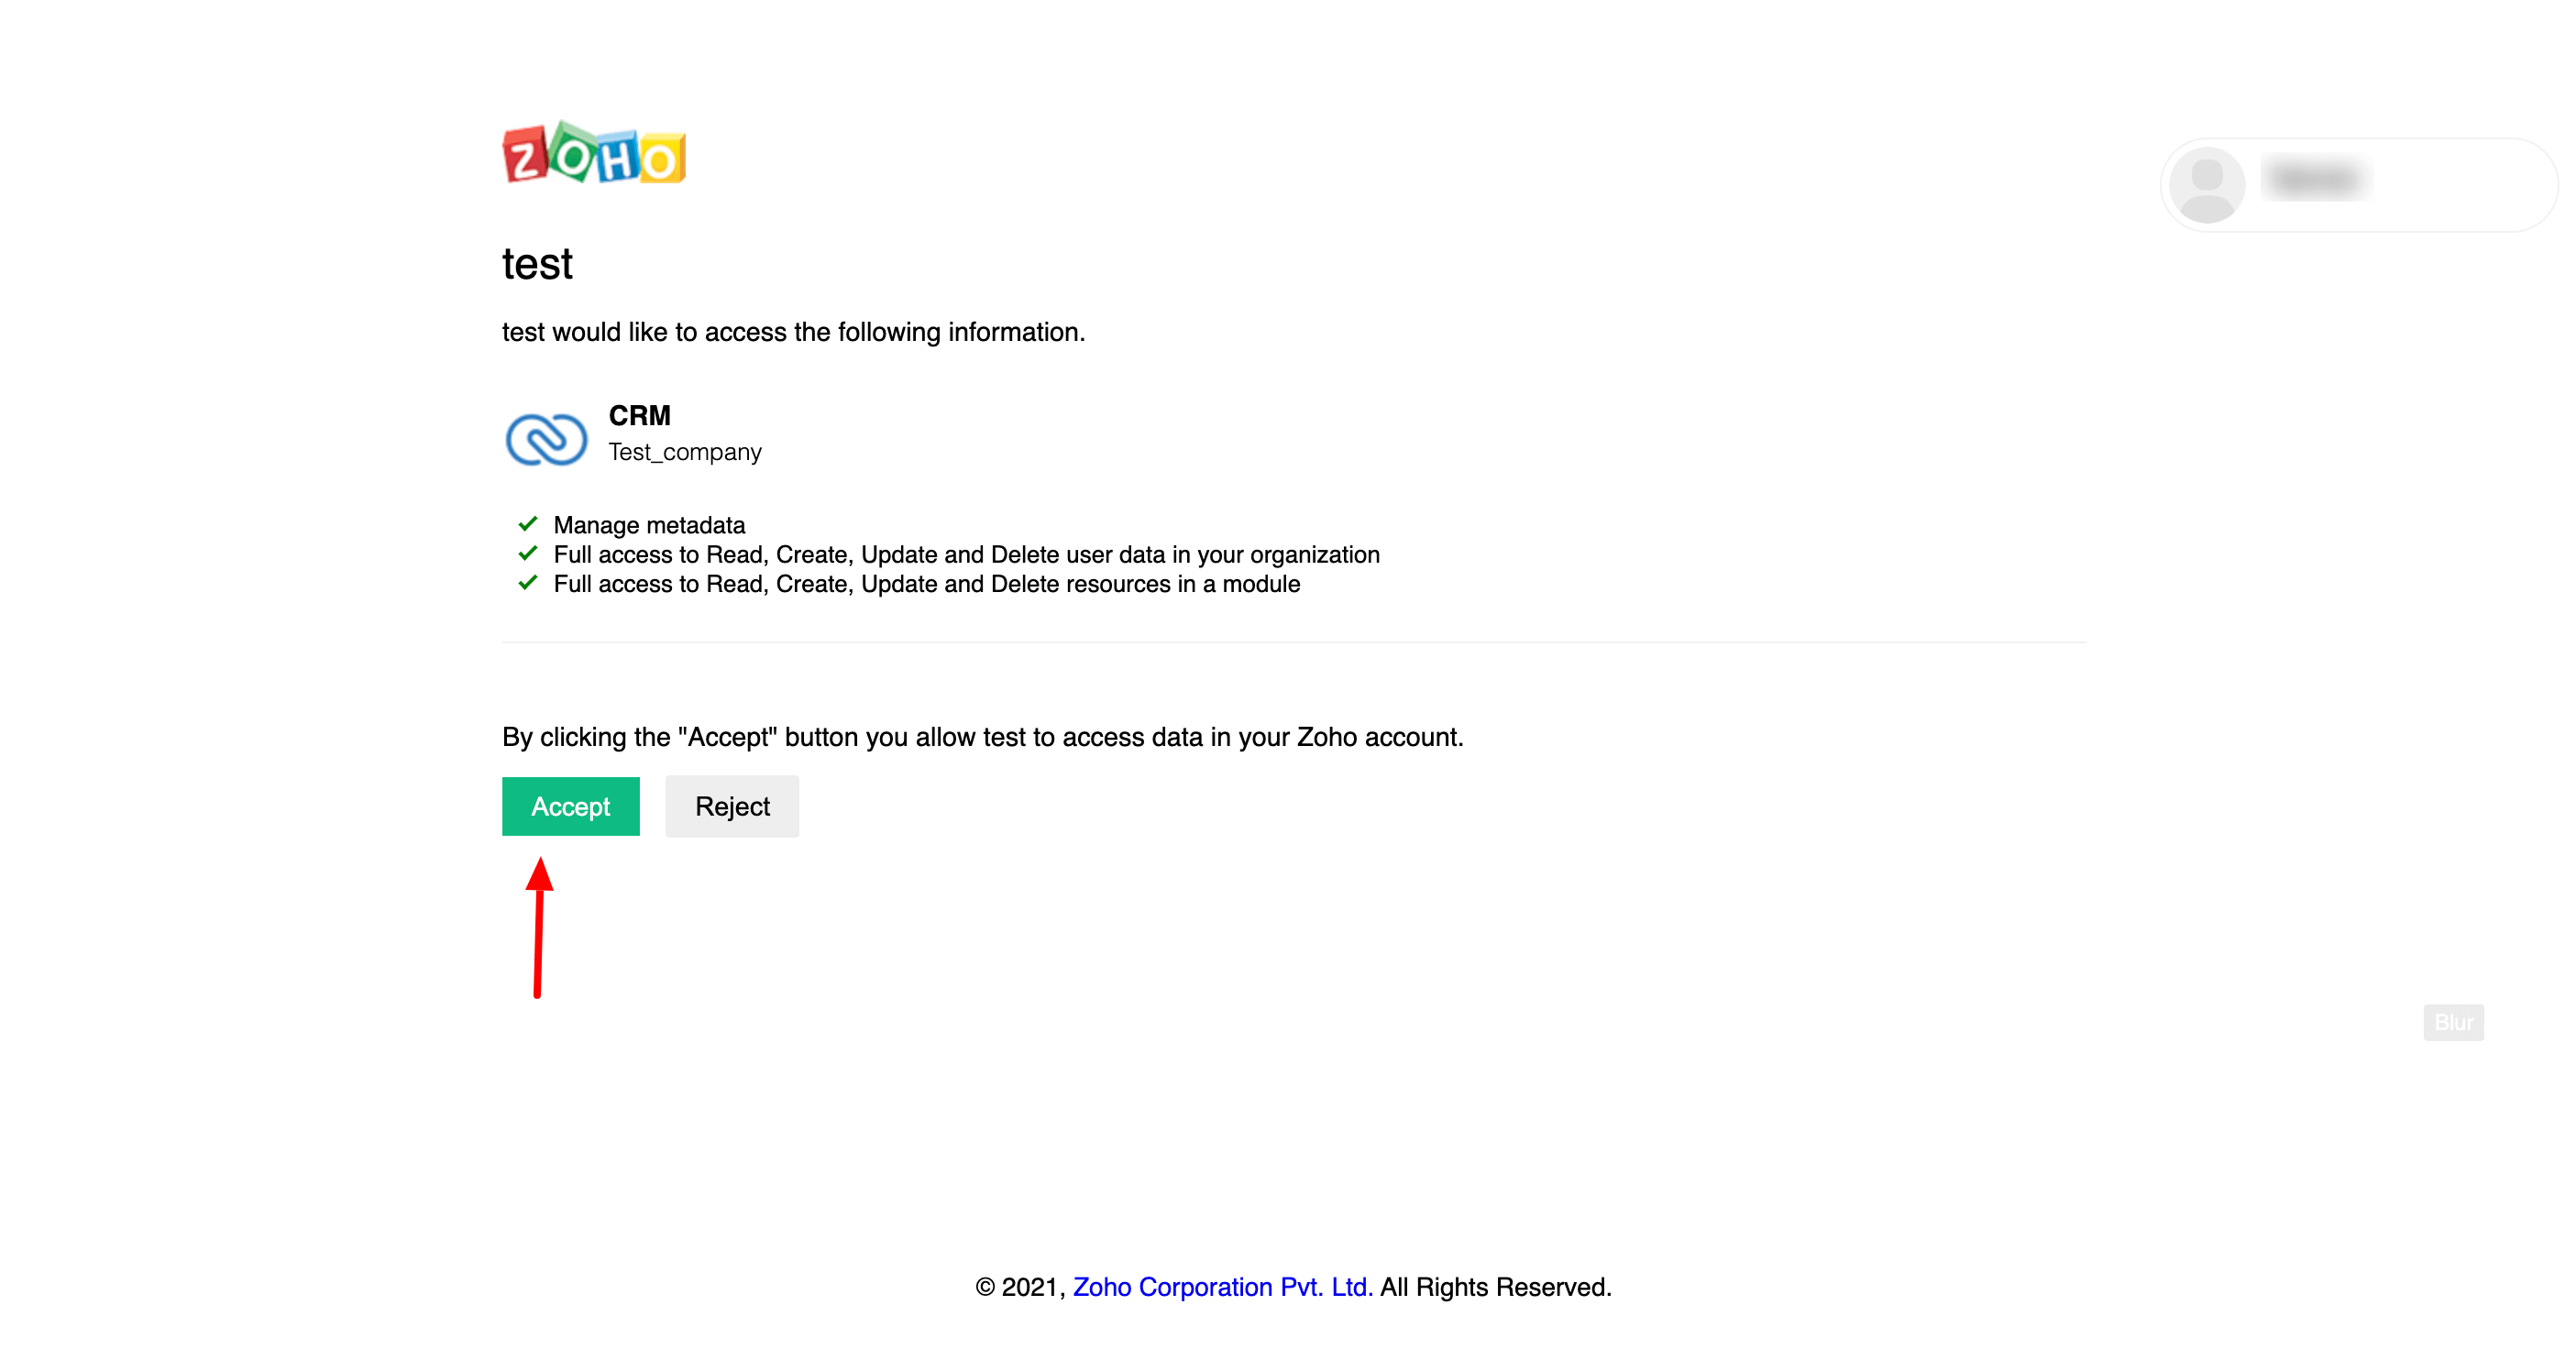Open the user profile avatar icon

(2207, 185)
